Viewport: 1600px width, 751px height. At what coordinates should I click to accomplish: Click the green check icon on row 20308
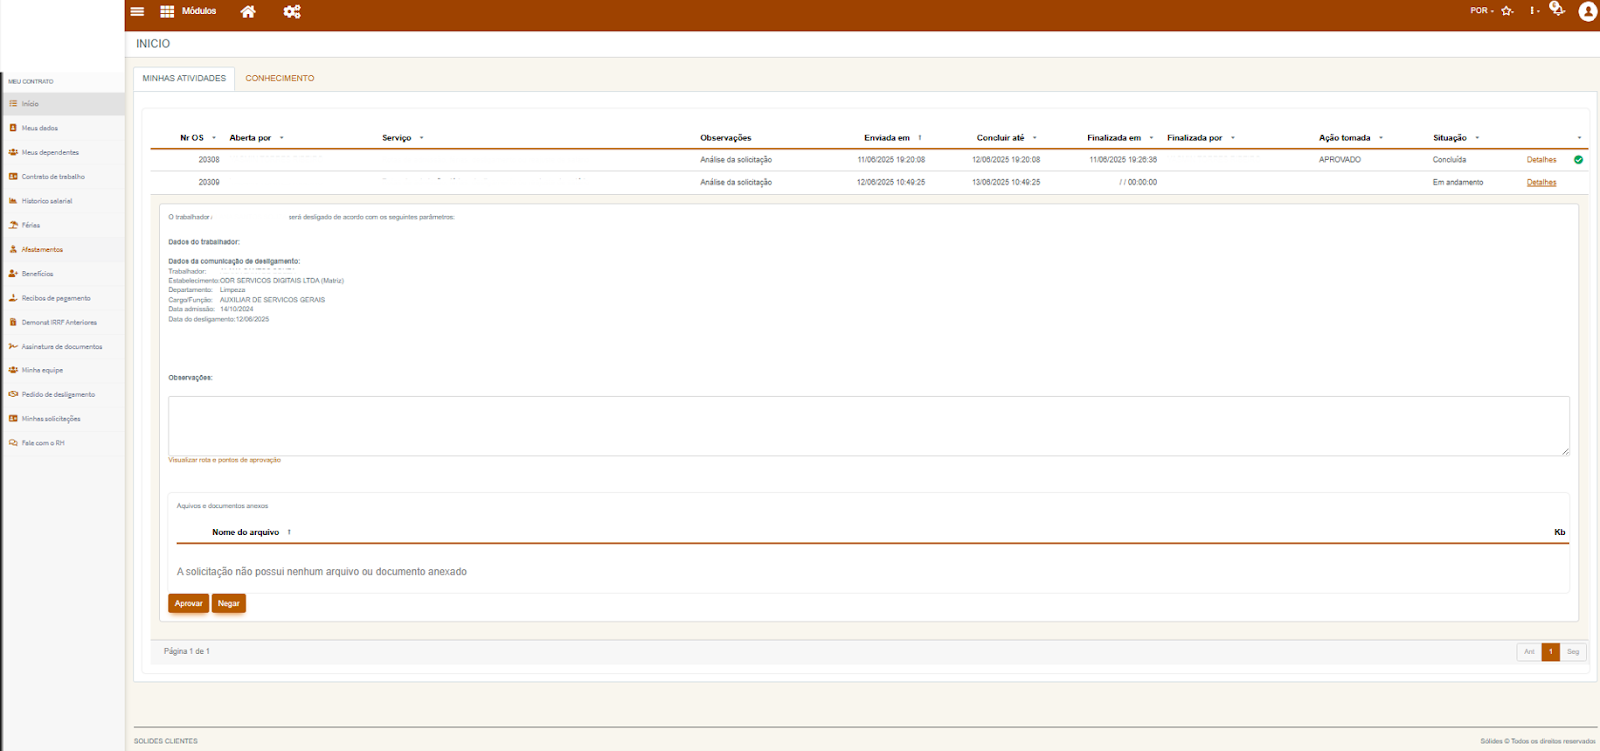click(x=1578, y=160)
